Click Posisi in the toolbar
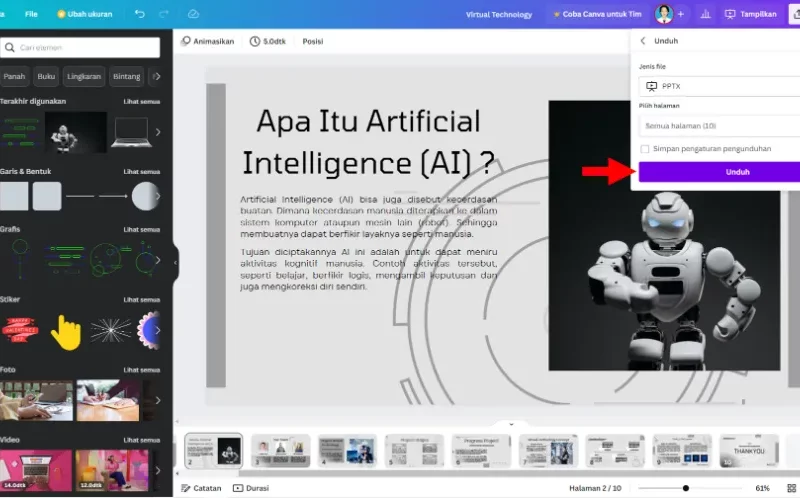 (x=313, y=41)
